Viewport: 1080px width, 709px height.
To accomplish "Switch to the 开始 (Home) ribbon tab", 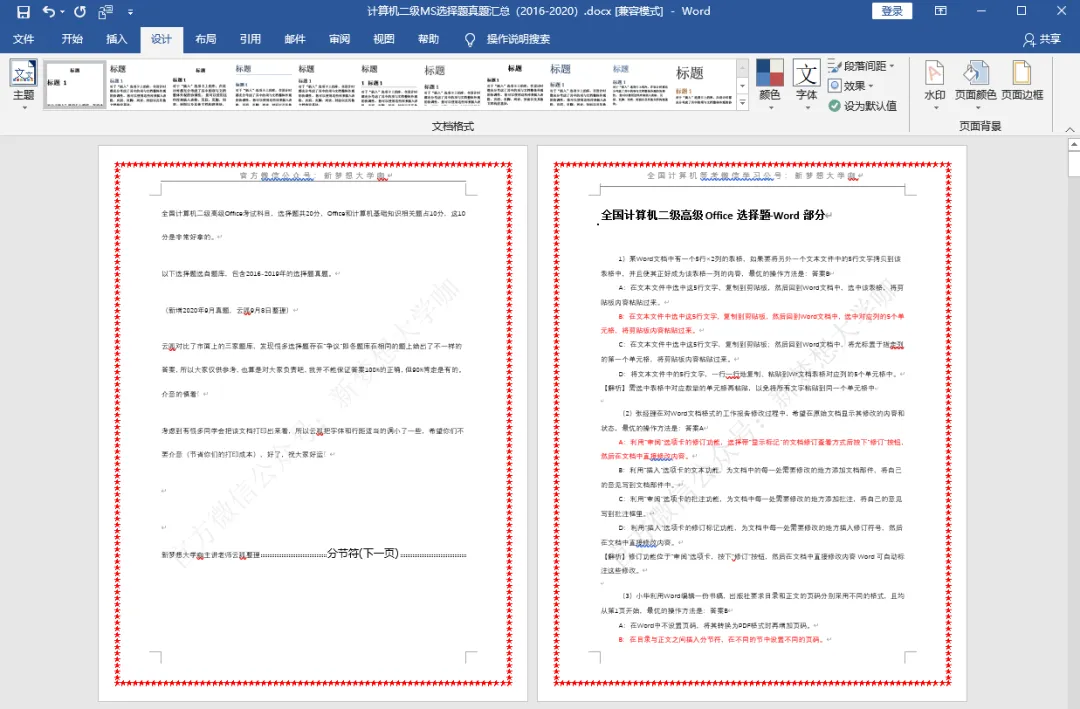I will (x=74, y=39).
